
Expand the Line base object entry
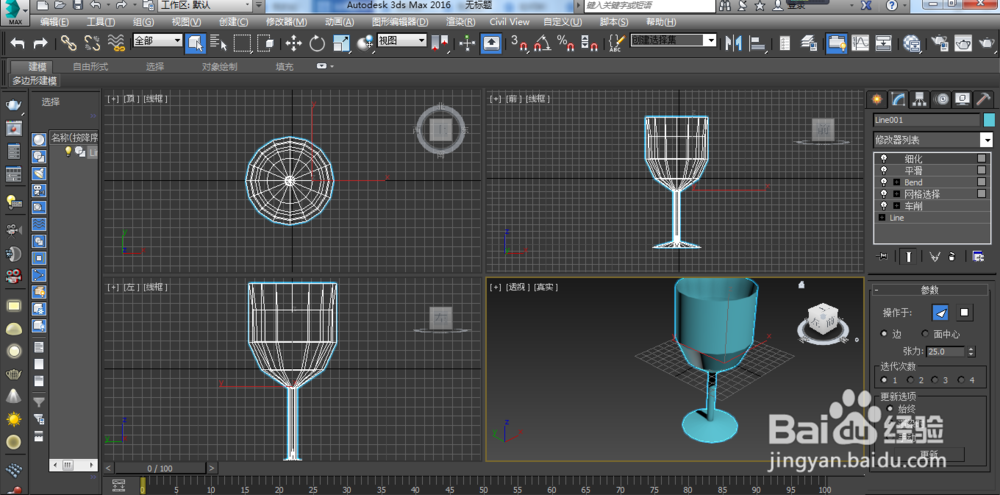point(882,218)
